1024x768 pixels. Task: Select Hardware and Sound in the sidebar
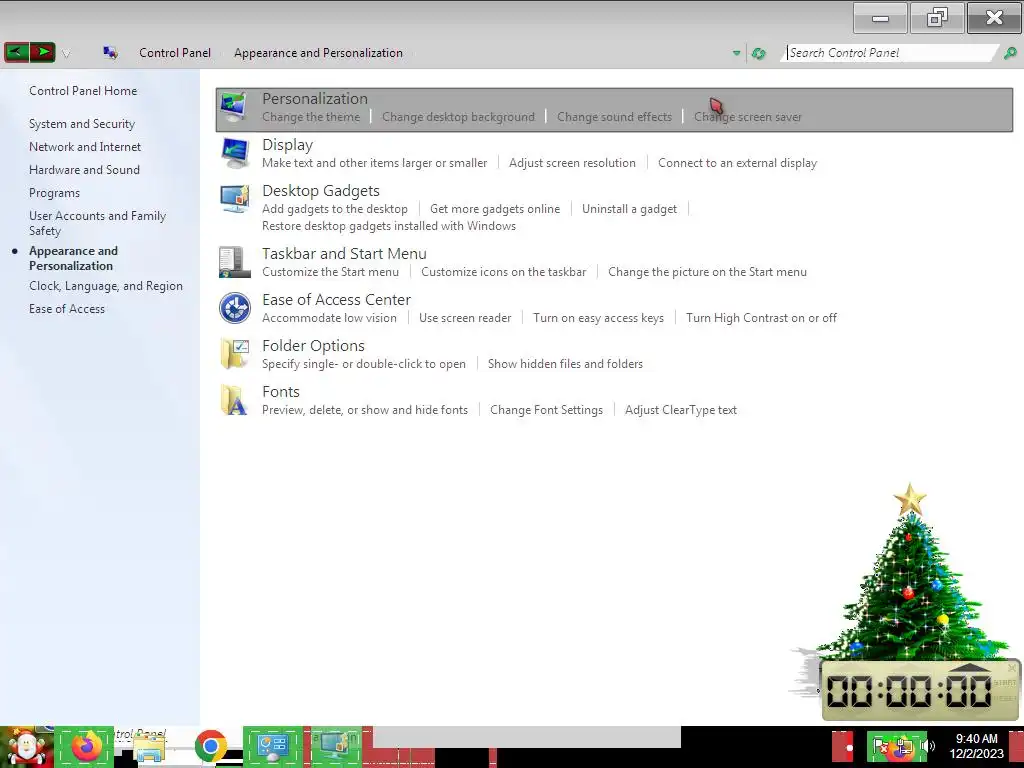pos(84,170)
